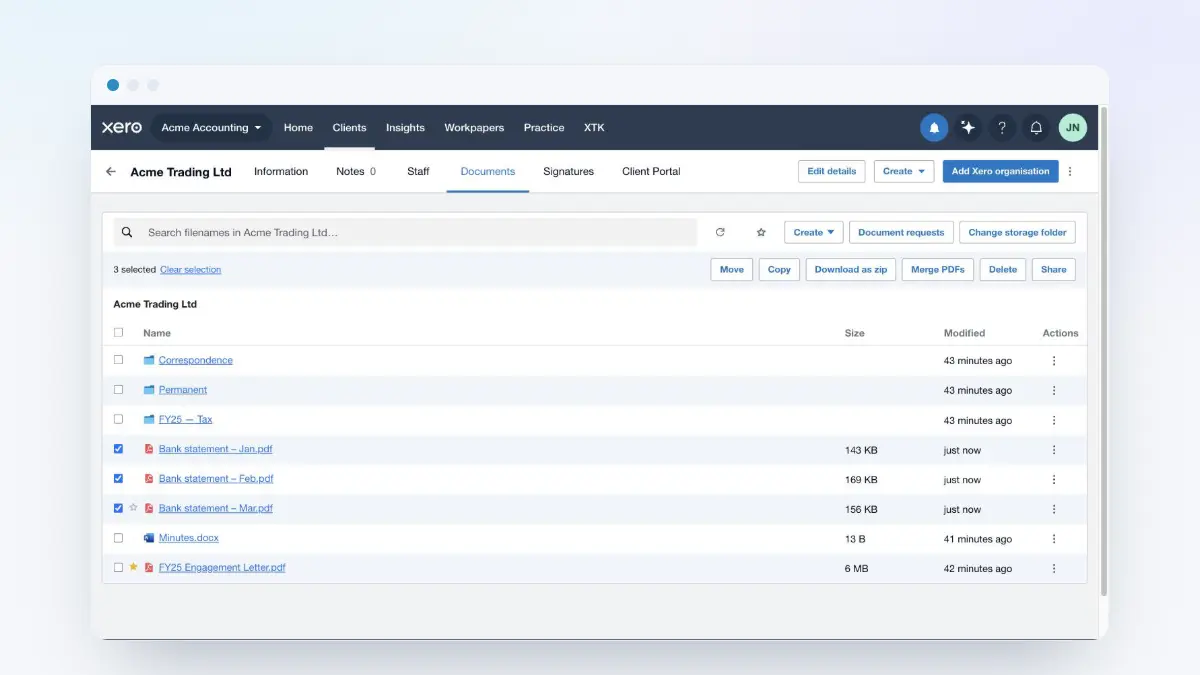Switch to the Signatures tab
This screenshot has height=675, width=1200.
(x=568, y=172)
